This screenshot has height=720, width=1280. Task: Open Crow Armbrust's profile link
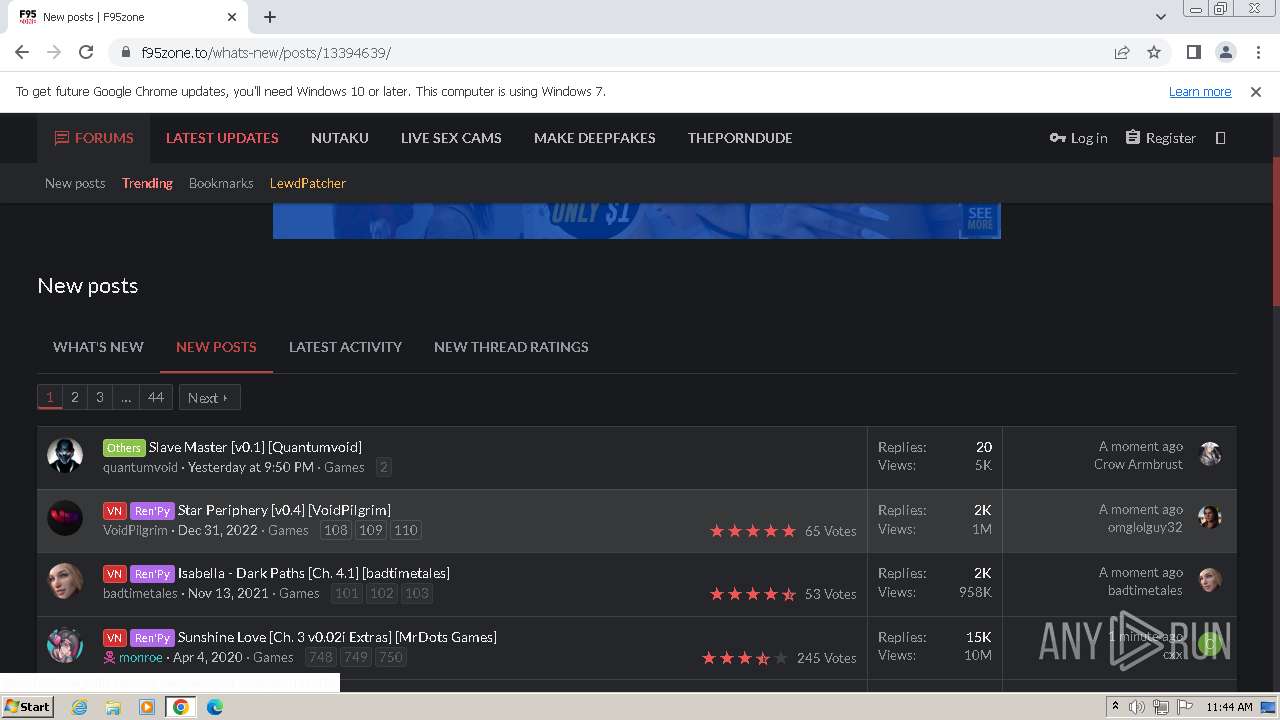1138,464
